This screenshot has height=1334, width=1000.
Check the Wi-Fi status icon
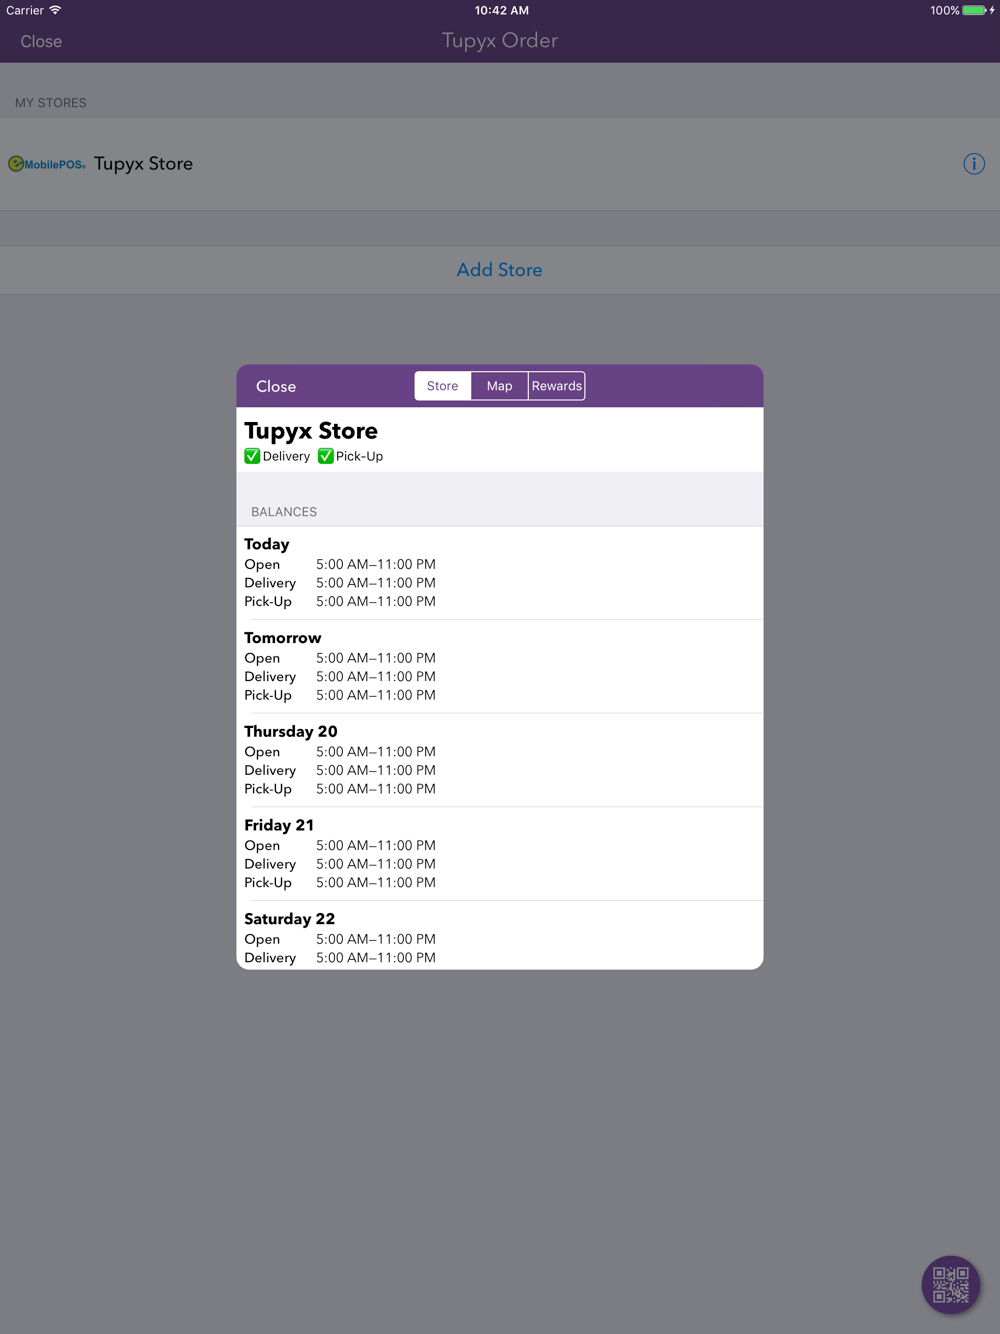coord(55,10)
